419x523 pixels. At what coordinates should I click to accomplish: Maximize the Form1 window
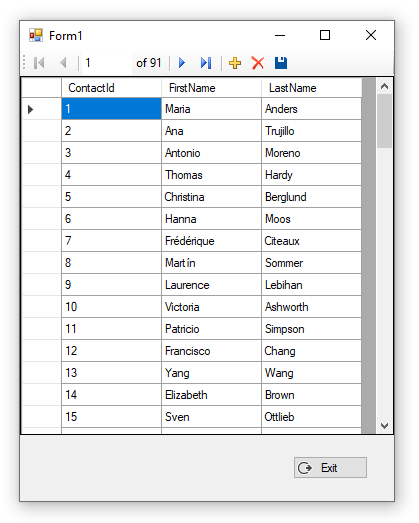tap(325, 35)
